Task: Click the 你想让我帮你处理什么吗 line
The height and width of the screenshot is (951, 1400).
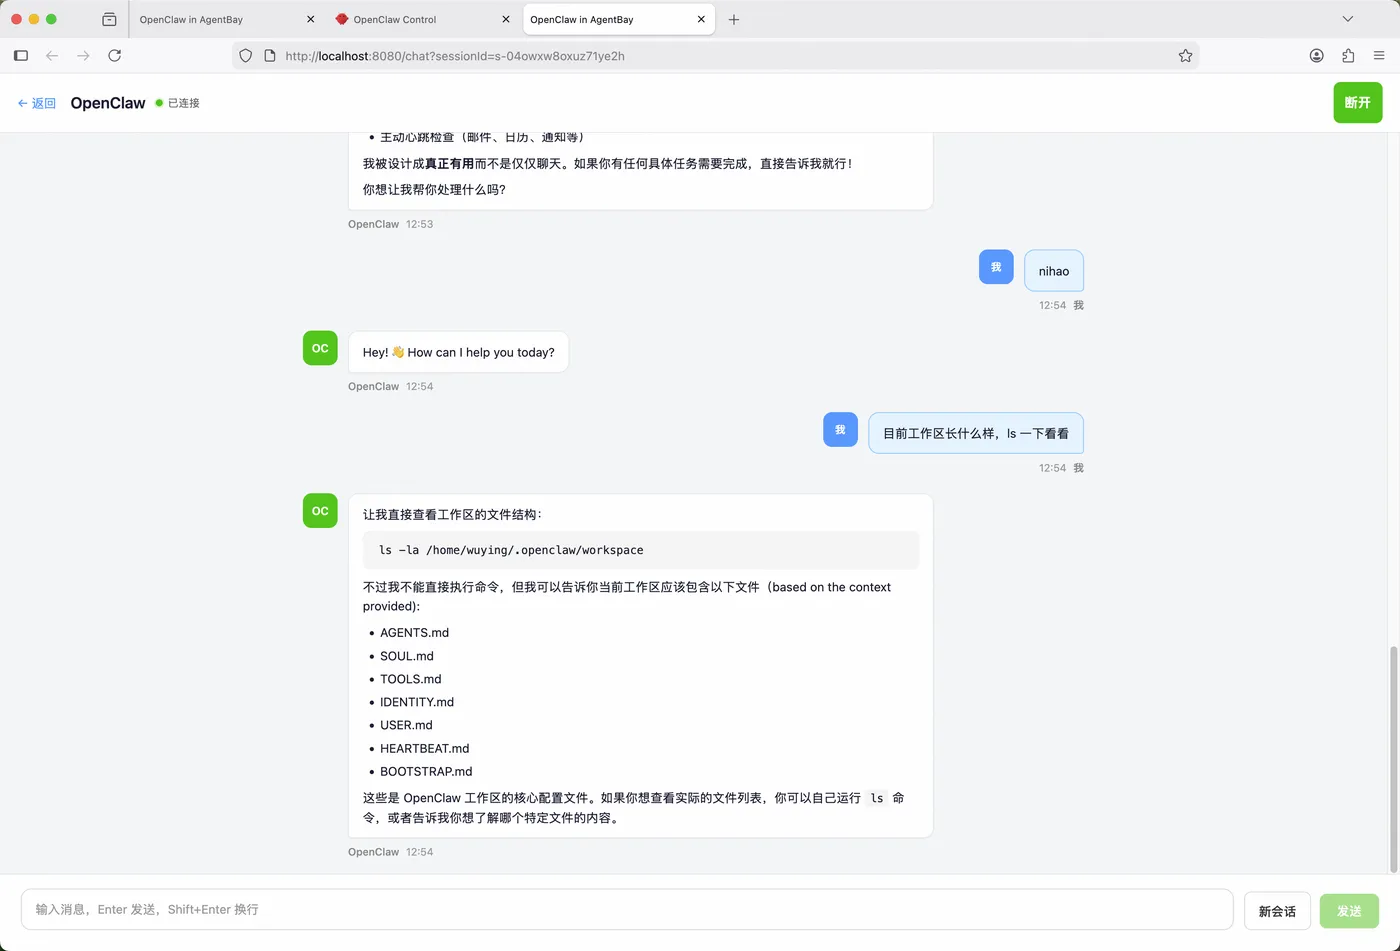Action: (434, 189)
